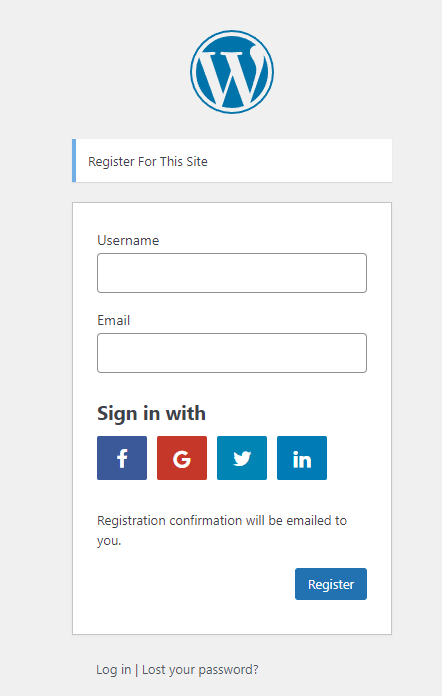
Task: Submit the form with the Register button
Action: pos(331,584)
